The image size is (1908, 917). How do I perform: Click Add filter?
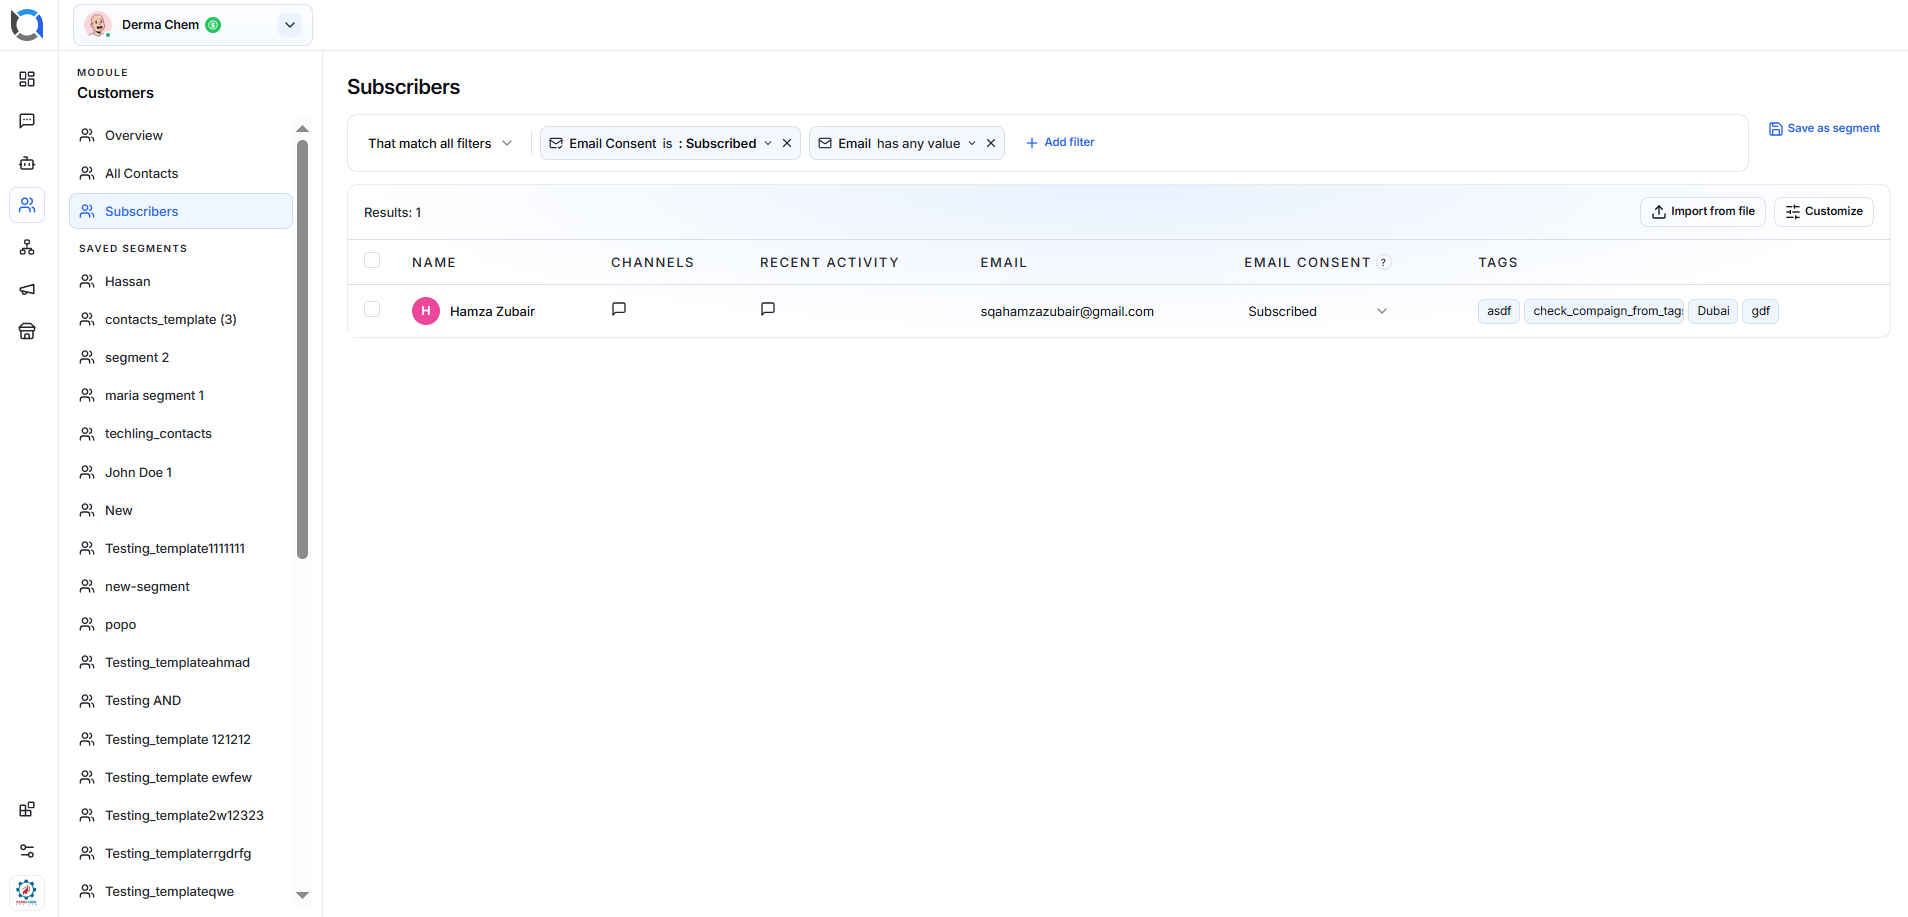coord(1060,142)
